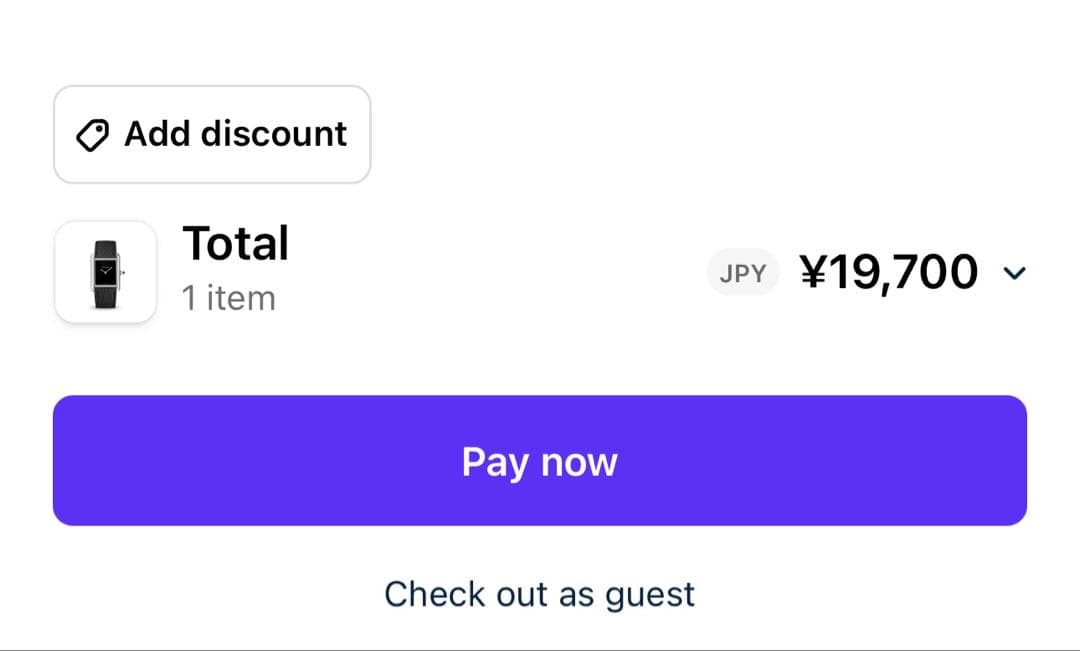The image size is (1080, 651).
Task: Click the discount tag icon
Action: pyautogui.click(x=93, y=135)
